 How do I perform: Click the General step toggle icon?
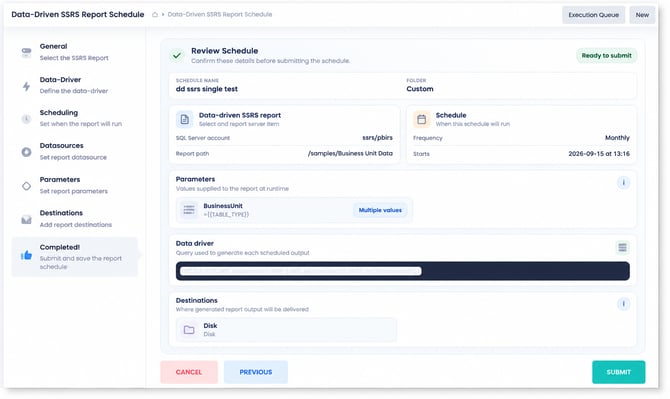tap(26, 52)
